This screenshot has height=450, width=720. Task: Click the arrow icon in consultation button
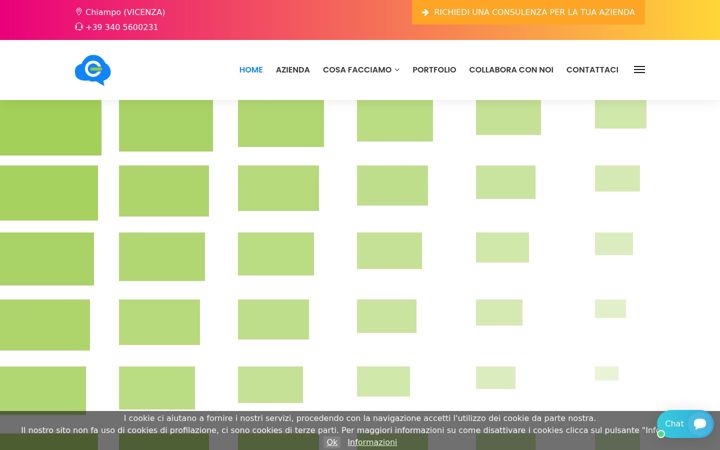(425, 12)
